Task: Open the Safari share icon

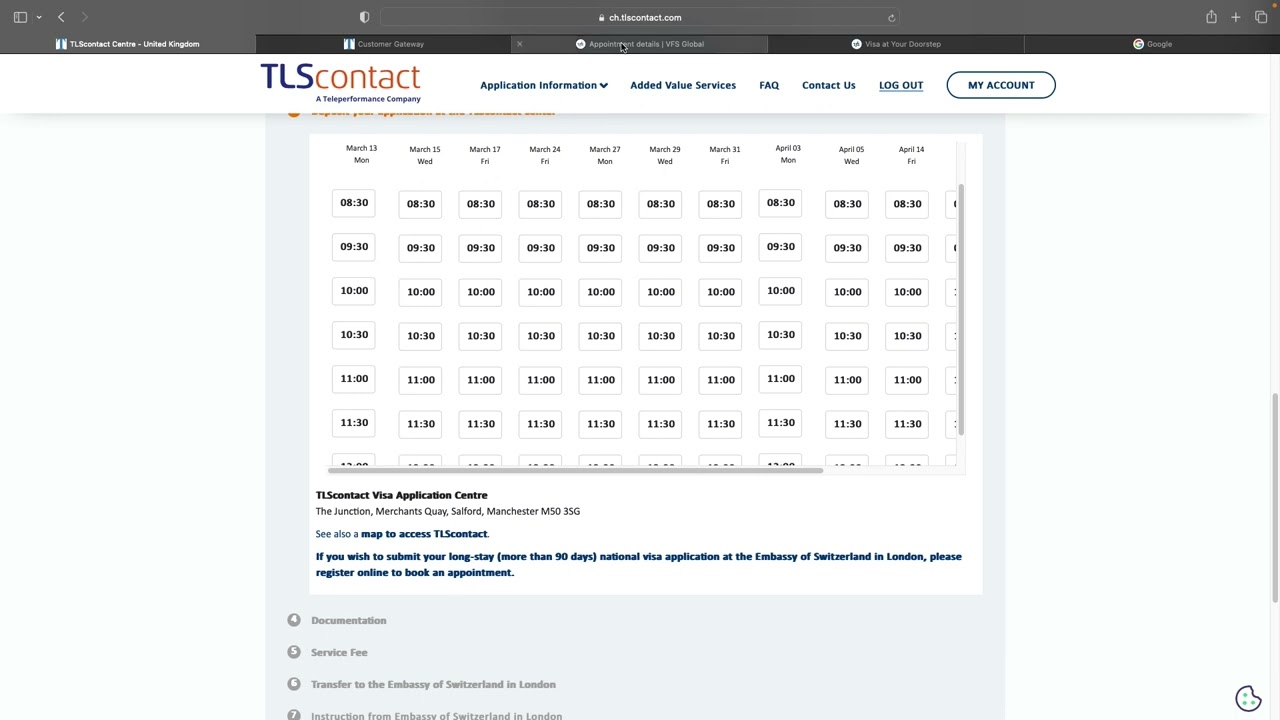Action: pos(1211,17)
